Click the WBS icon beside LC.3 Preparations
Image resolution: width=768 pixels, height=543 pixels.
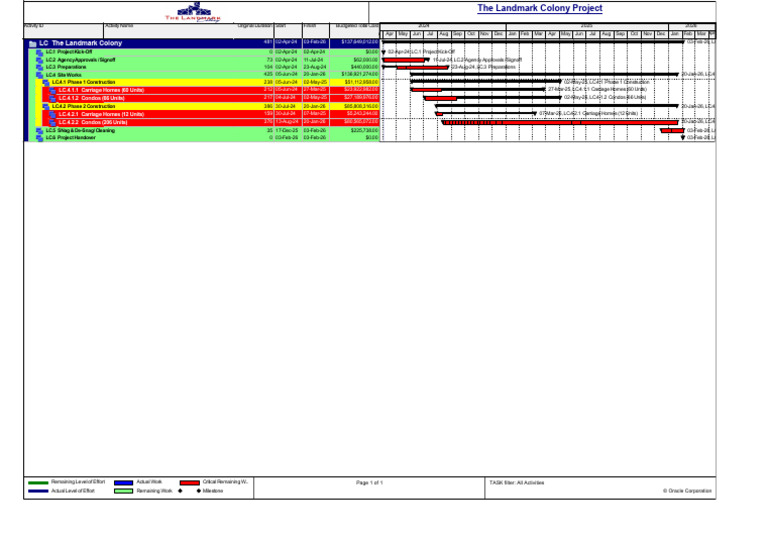tap(40, 67)
